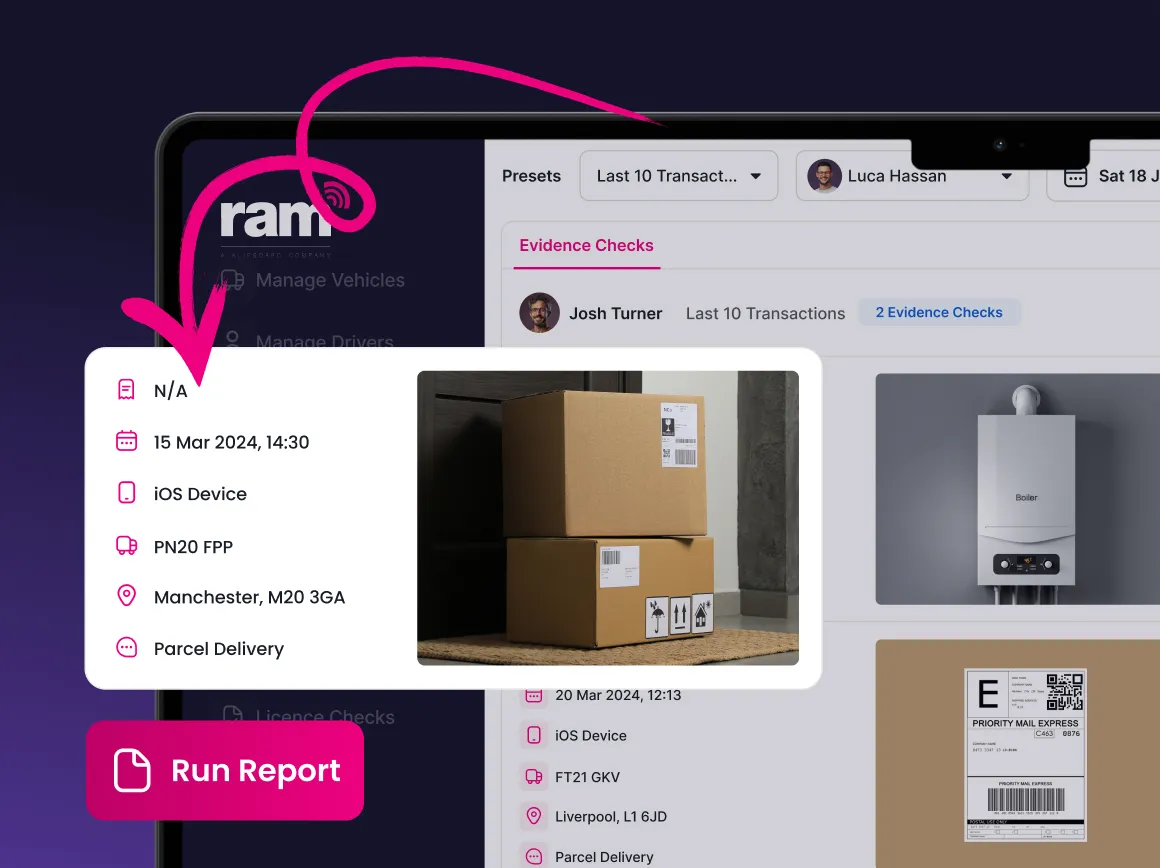The height and width of the screenshot is (868, 1160).
Task: Open Licence Checks in the sidebar
Action: point(309,715)
